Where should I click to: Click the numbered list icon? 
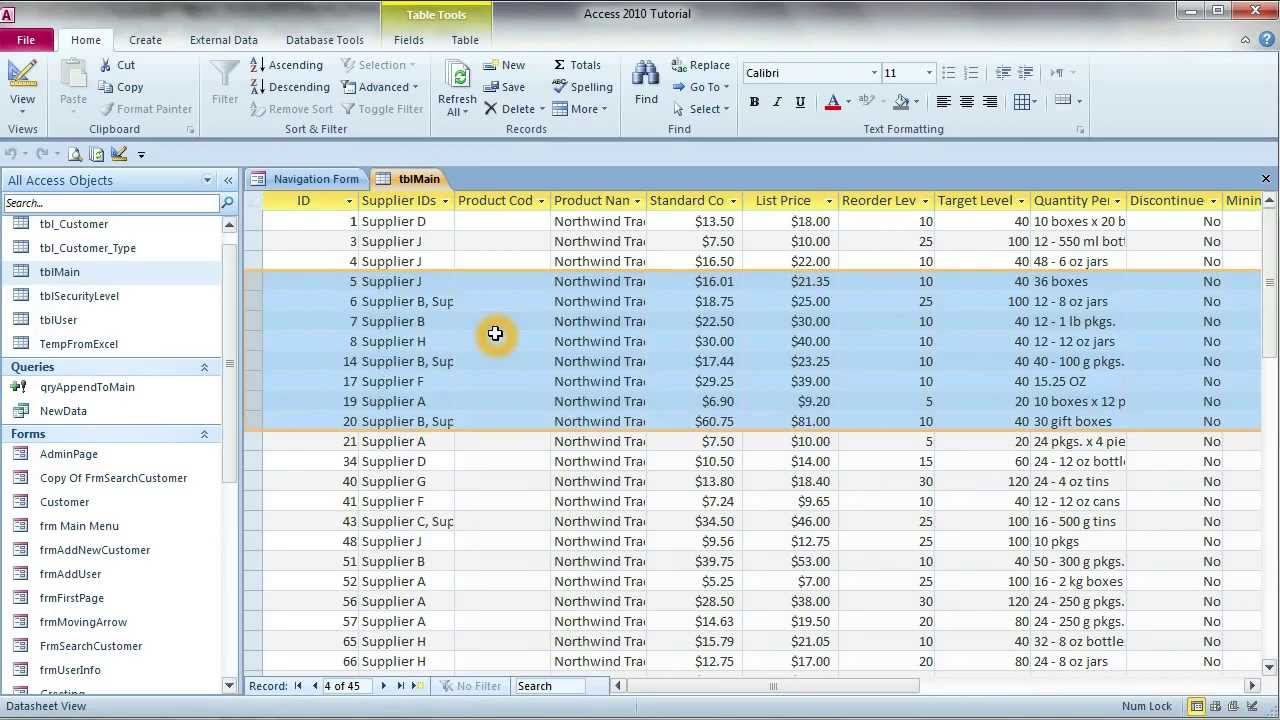[x=970, y=73]
